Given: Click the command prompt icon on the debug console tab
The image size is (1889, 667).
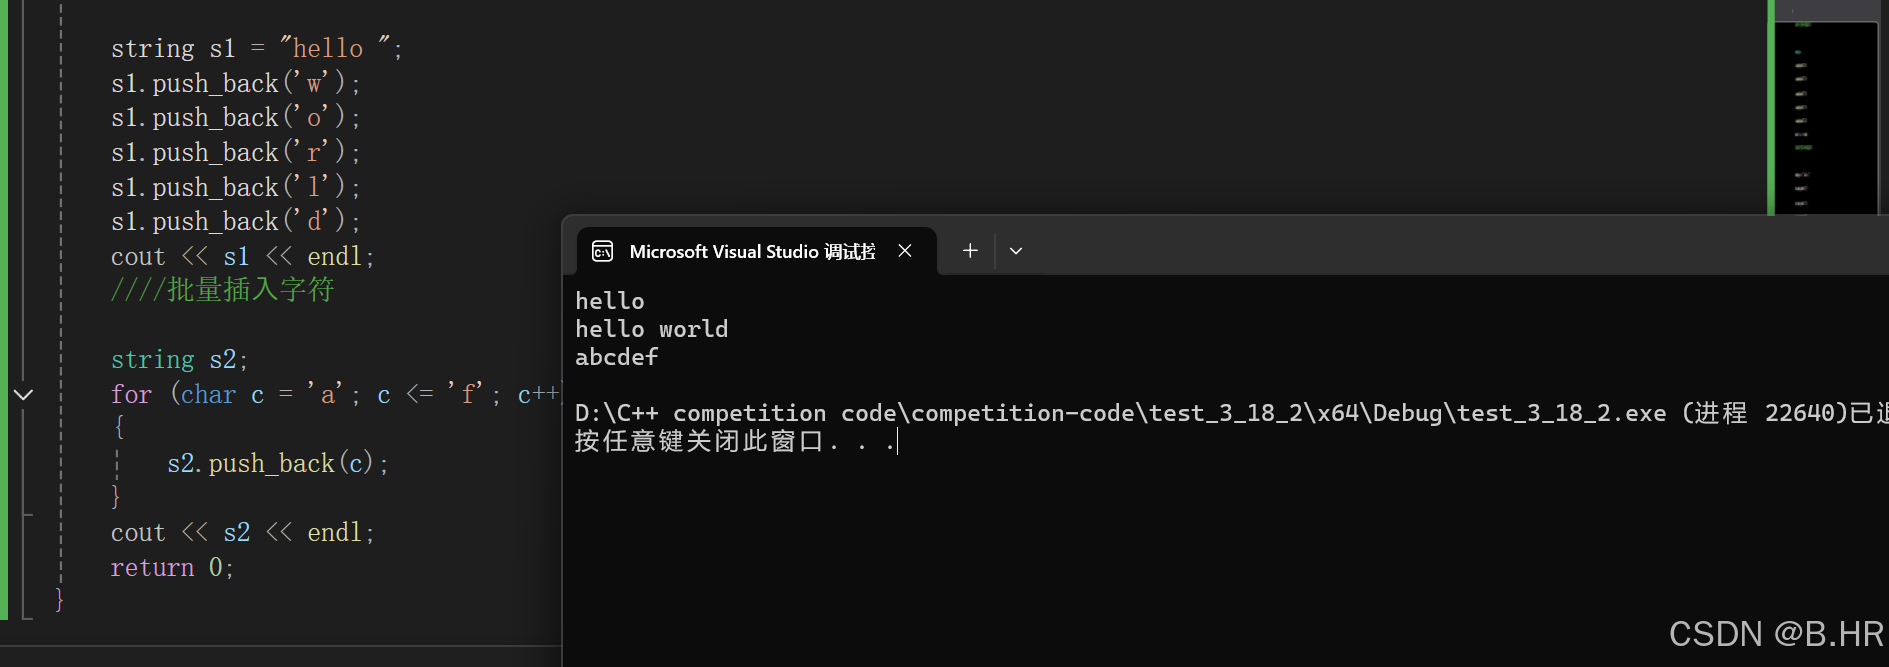Looking at the screenshot, I should 603,251.
